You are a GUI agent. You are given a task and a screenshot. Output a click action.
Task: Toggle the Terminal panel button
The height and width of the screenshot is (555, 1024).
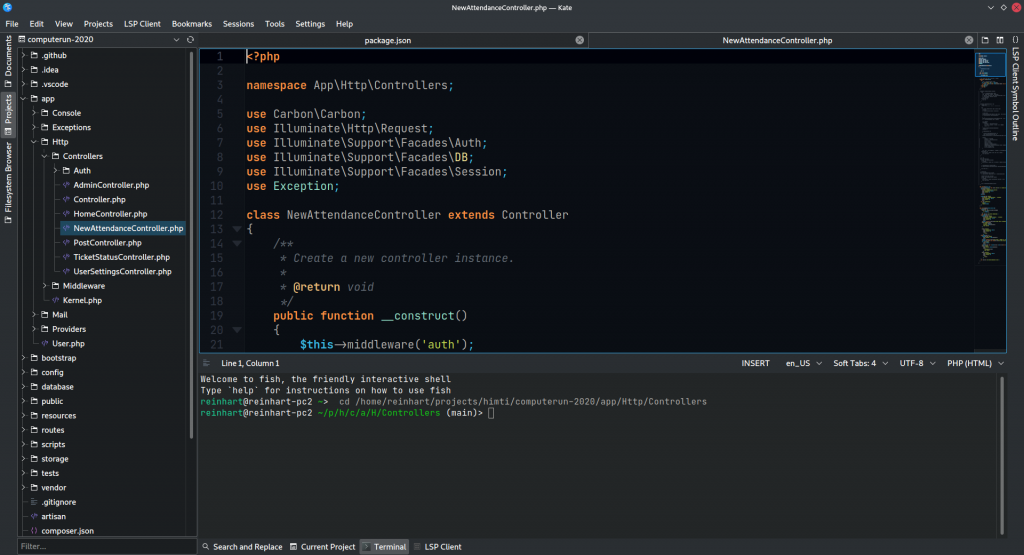384,547
